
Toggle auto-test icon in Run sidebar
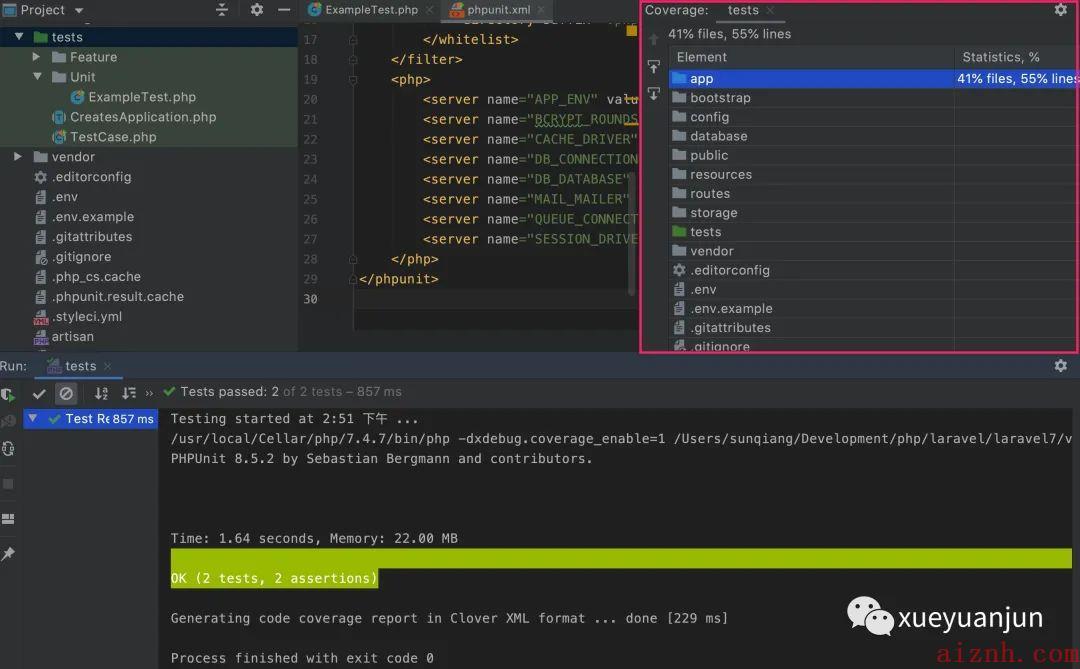point(8,449)
